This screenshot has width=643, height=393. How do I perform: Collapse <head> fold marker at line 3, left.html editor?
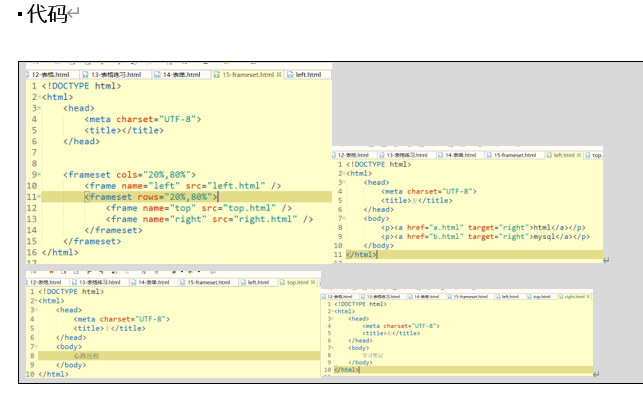point(344,182)
